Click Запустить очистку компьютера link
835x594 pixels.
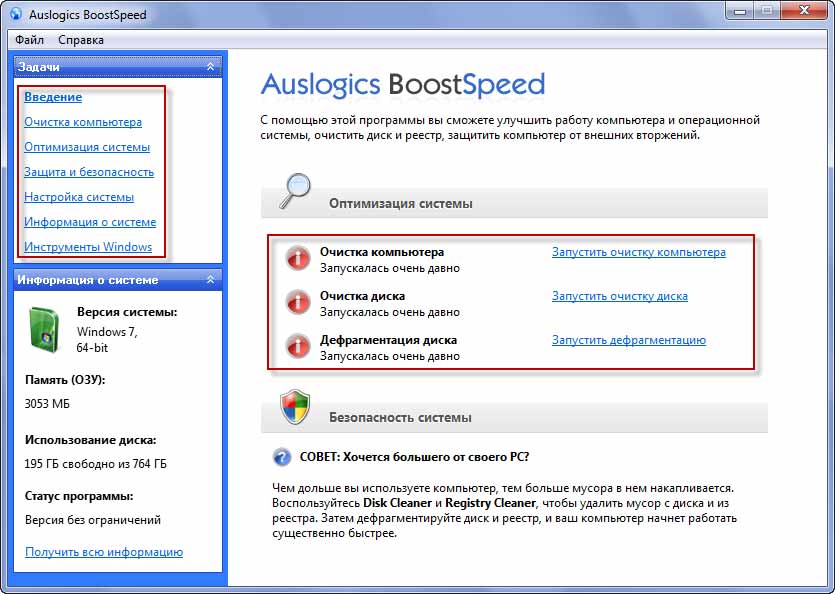coord(638,252)
